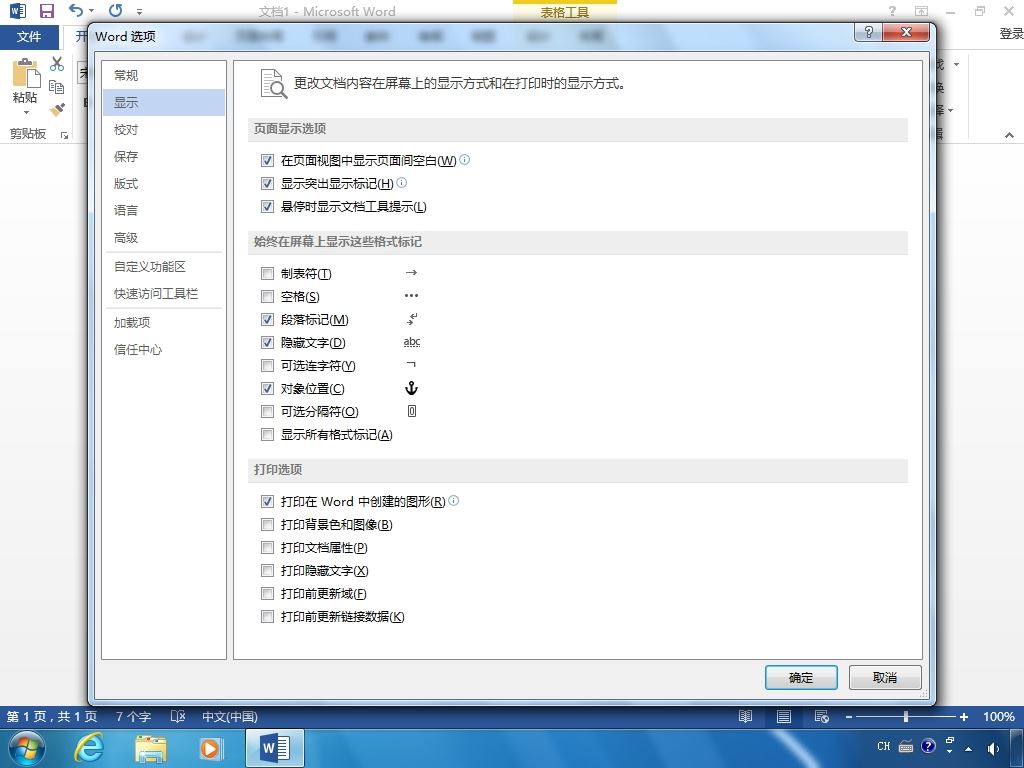The width and height of the screenshot is (1024, 768).
Task: Open the customize quick access toolbar dropdown
Action: click(x=139, y=11)
